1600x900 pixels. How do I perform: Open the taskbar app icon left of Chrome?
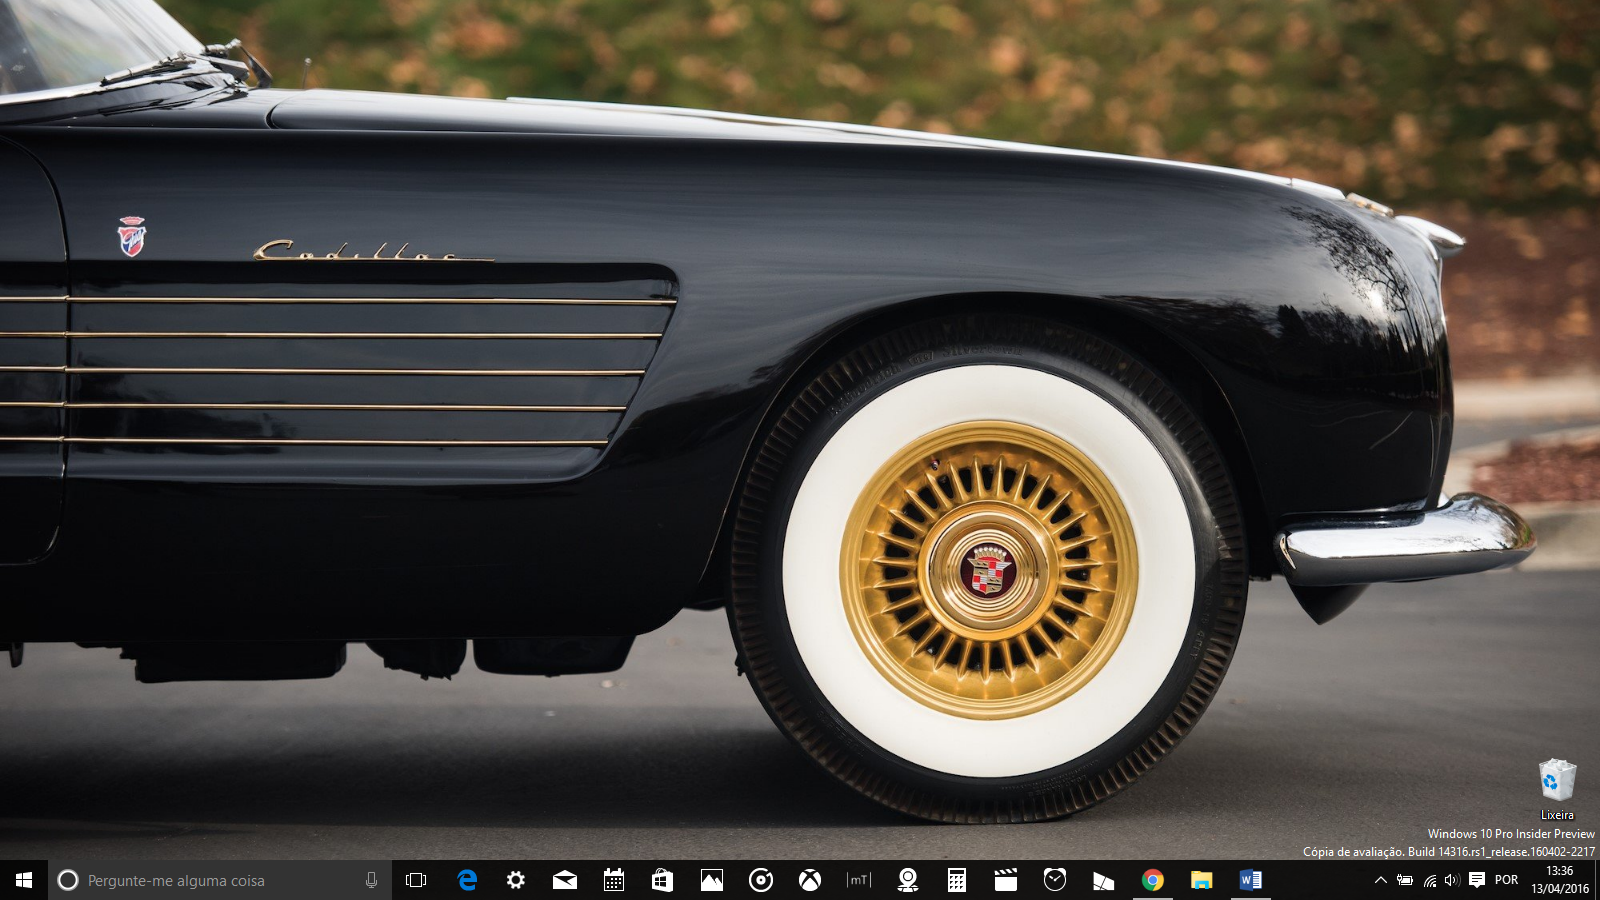coord(1103,880)
